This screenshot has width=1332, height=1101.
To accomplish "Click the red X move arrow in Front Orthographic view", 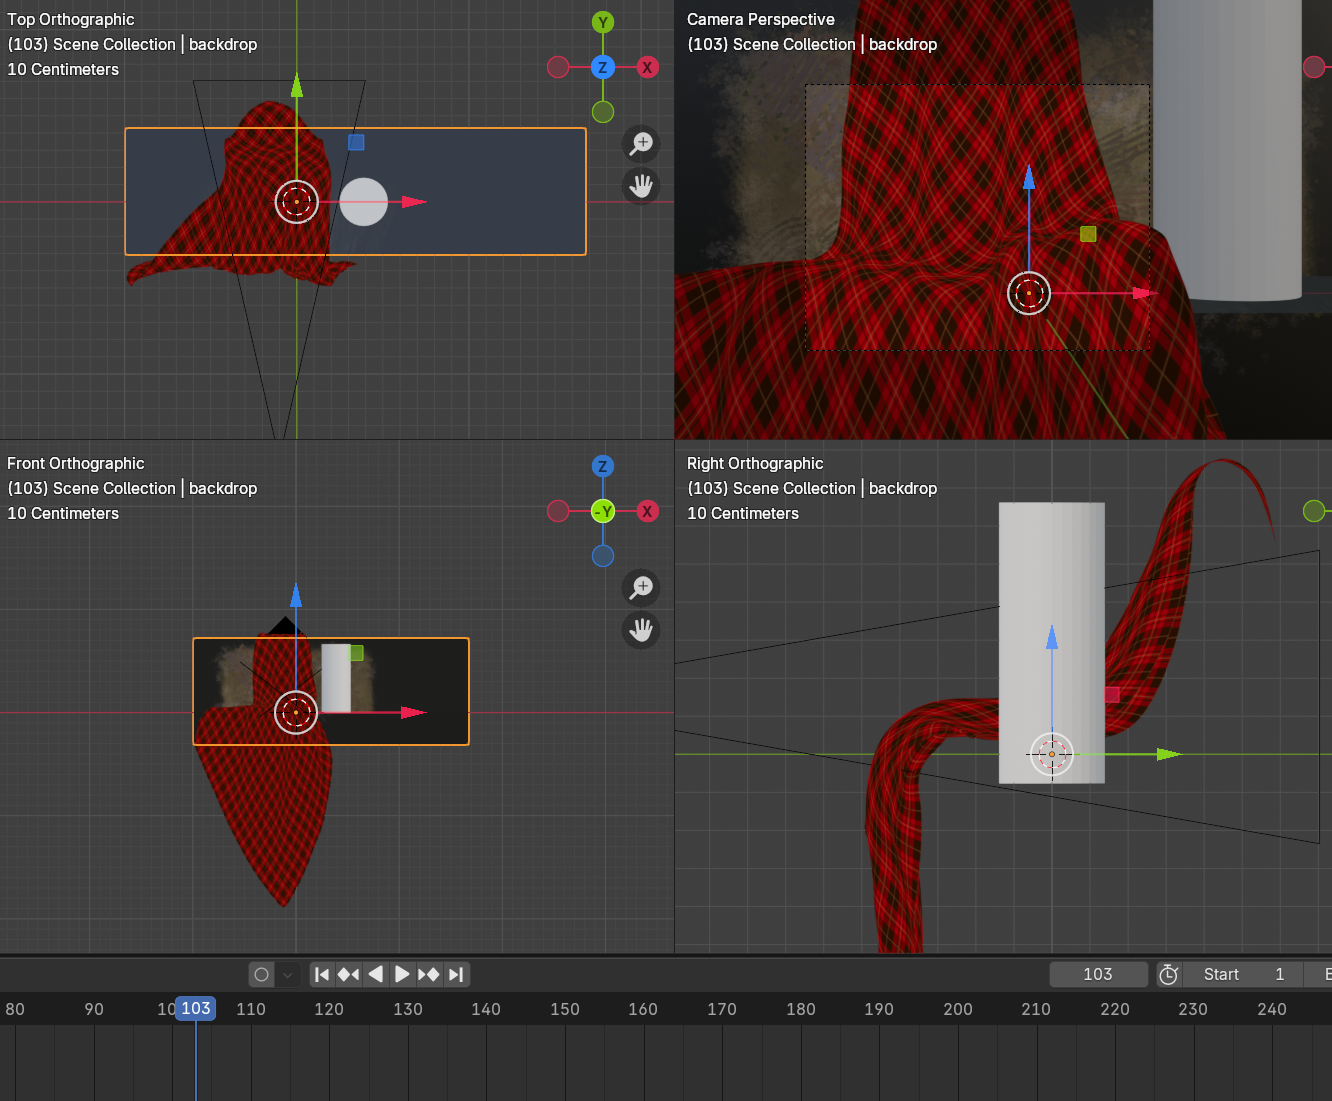I will point(414,712).
